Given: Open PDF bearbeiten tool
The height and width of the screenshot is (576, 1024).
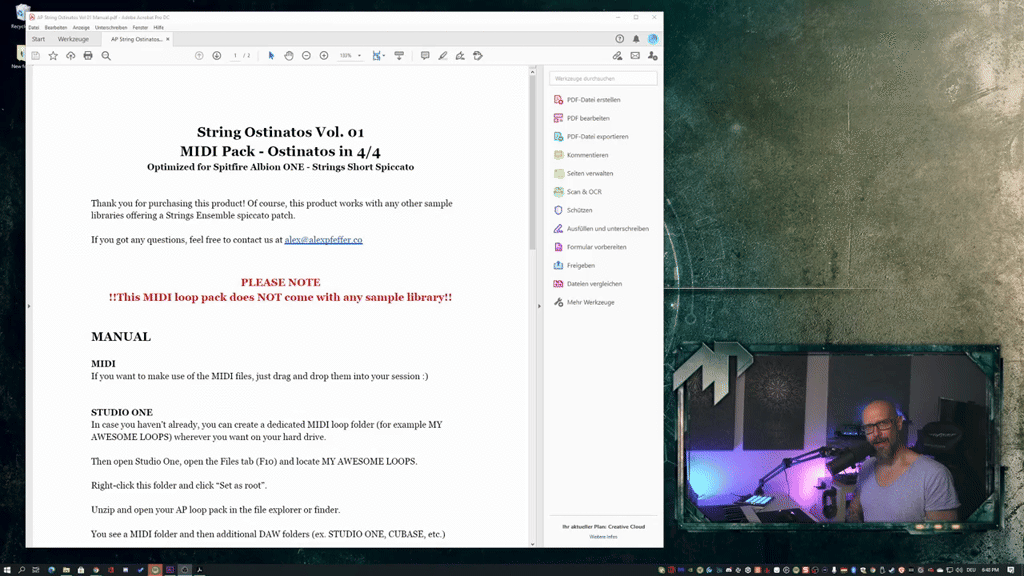Looking at the screenshot, I should coord(581,118).
